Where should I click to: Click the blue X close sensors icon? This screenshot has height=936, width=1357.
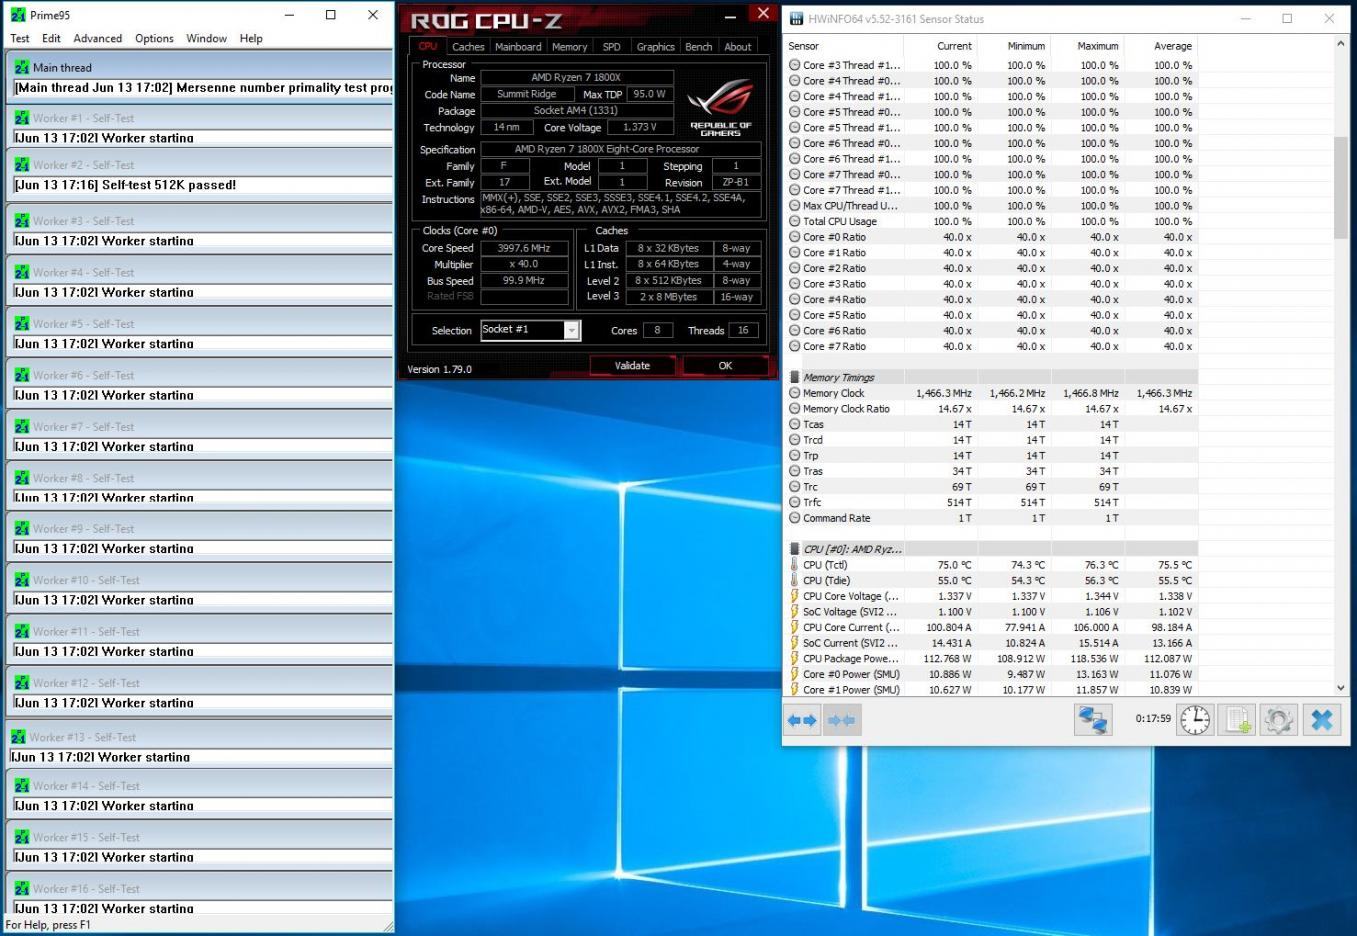coord(1322,720)
